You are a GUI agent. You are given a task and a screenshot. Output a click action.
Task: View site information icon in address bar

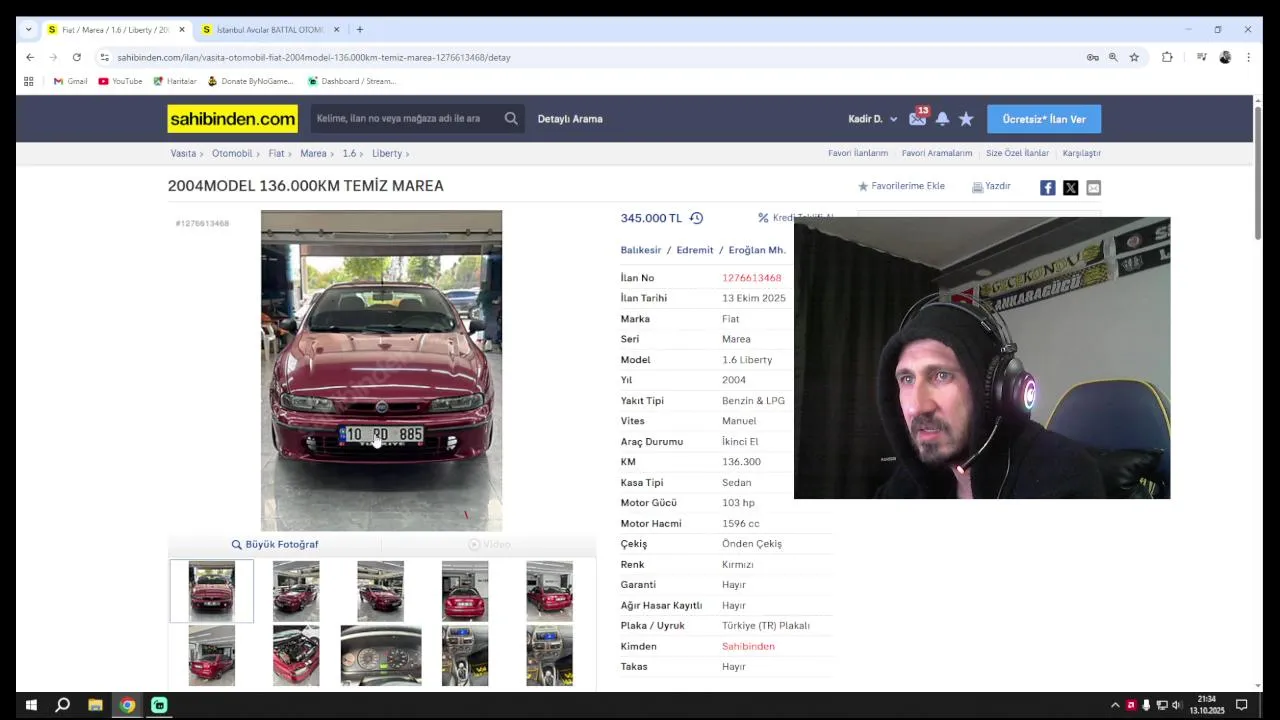pos(104,57)
